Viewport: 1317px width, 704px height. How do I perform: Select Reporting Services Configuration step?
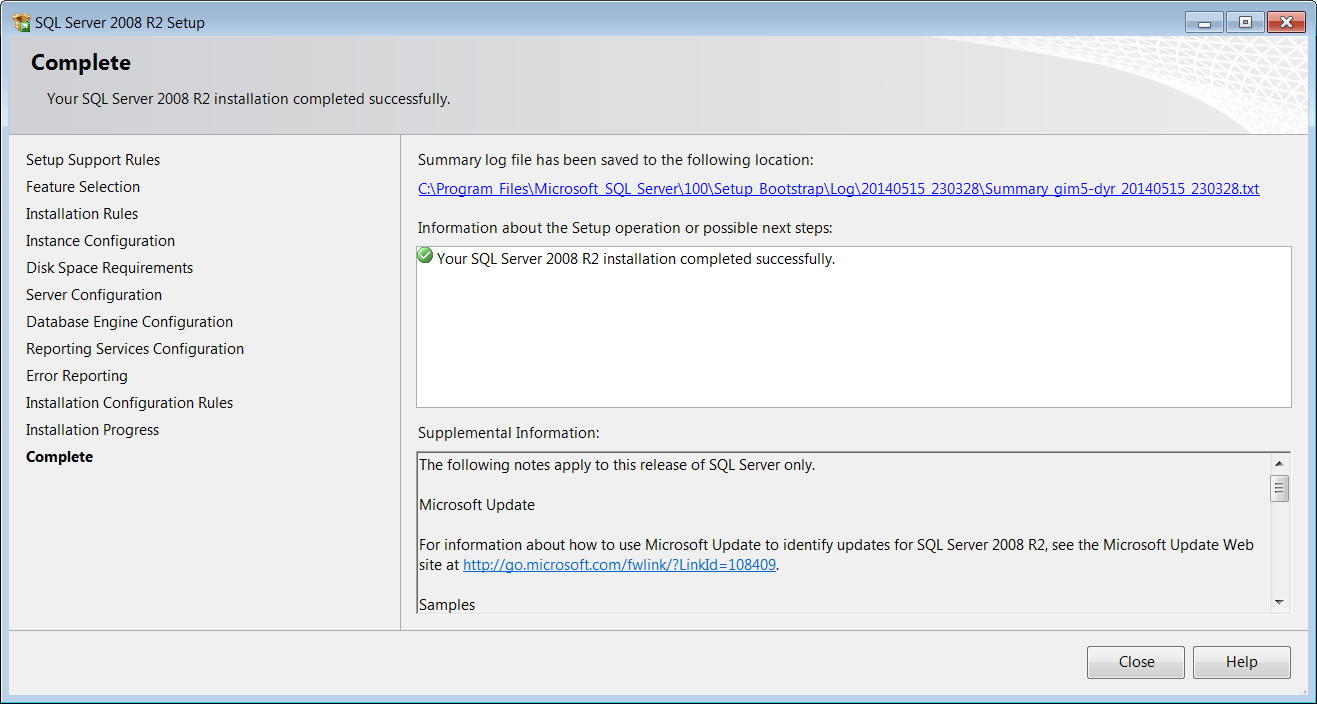[x=135, y=349]
